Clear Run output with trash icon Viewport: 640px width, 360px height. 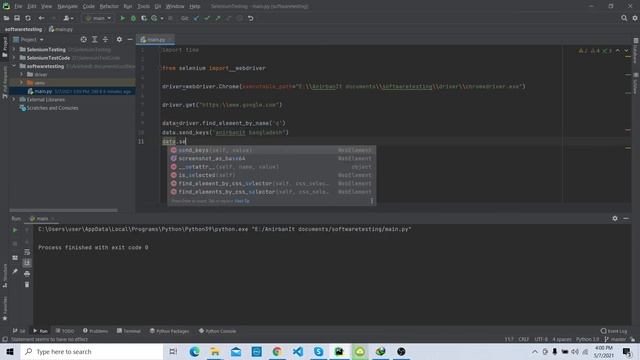tap(27, 284)
